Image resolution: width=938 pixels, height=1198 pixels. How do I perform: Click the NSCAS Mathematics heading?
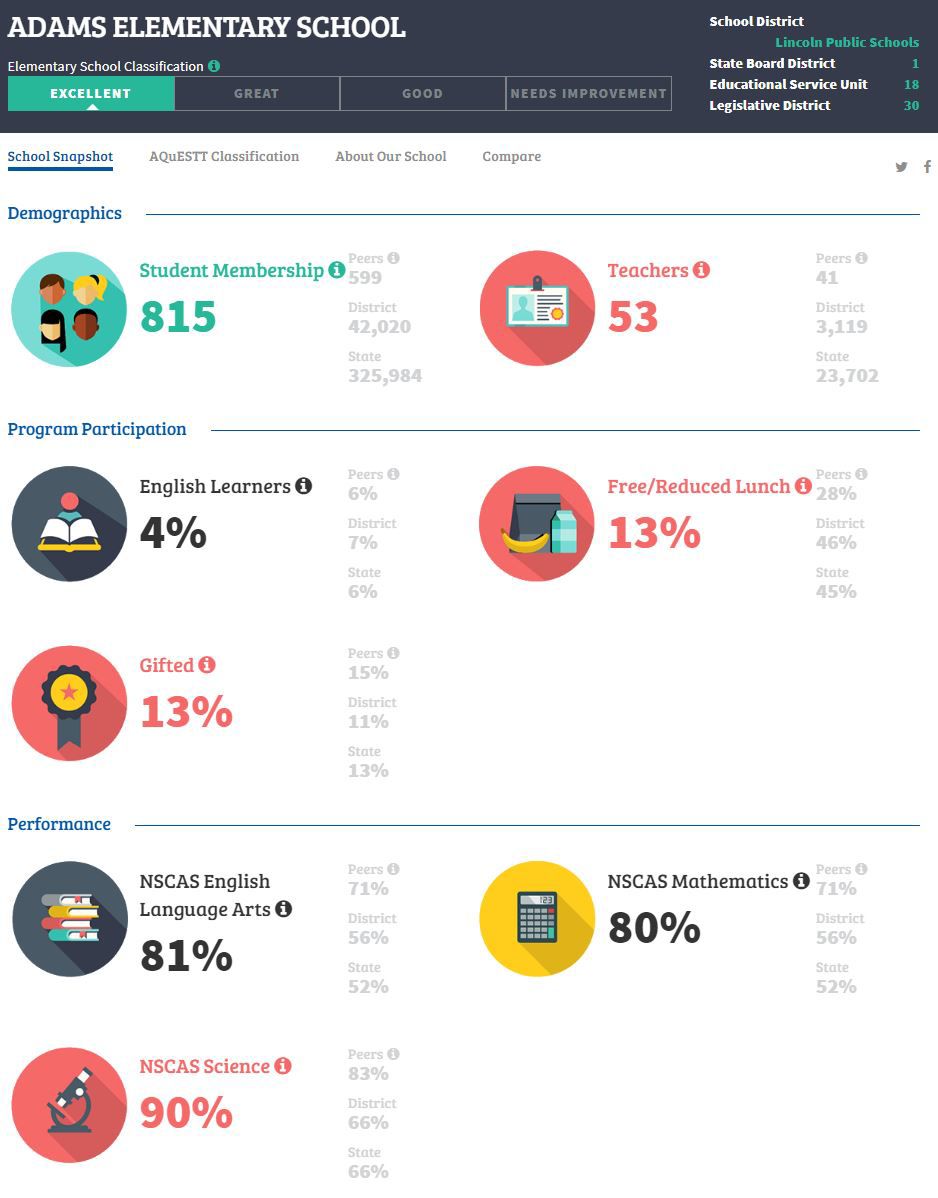[x=697, y=882]
